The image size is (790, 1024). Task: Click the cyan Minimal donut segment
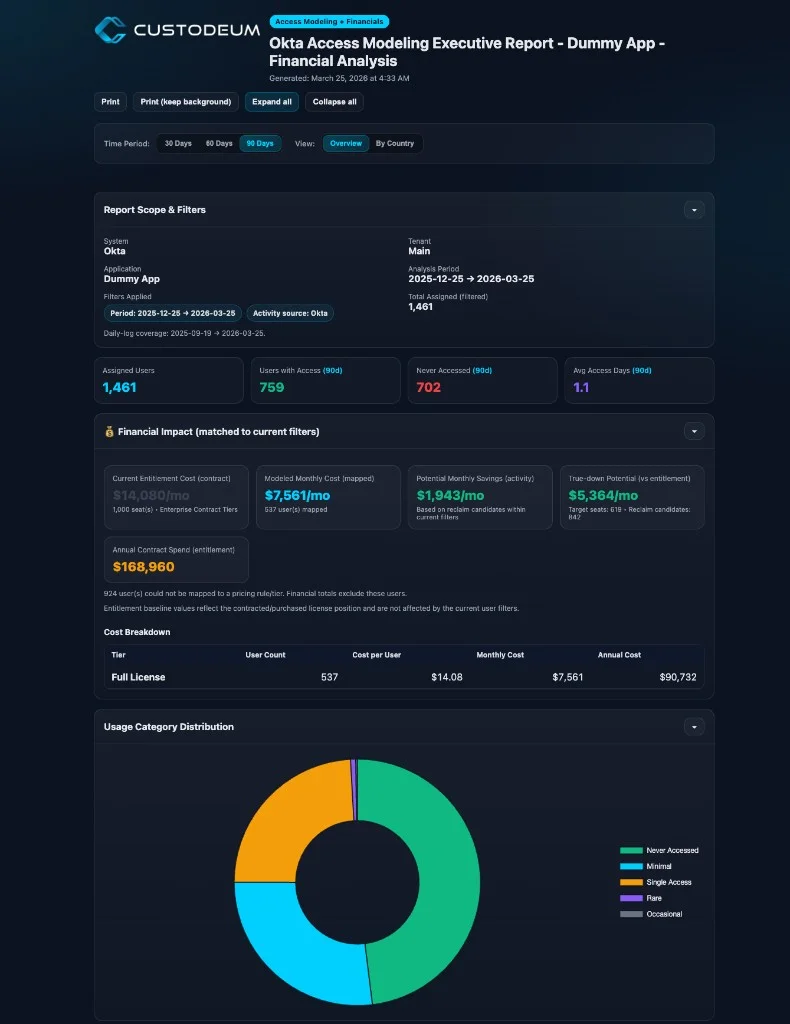(291, 947)
